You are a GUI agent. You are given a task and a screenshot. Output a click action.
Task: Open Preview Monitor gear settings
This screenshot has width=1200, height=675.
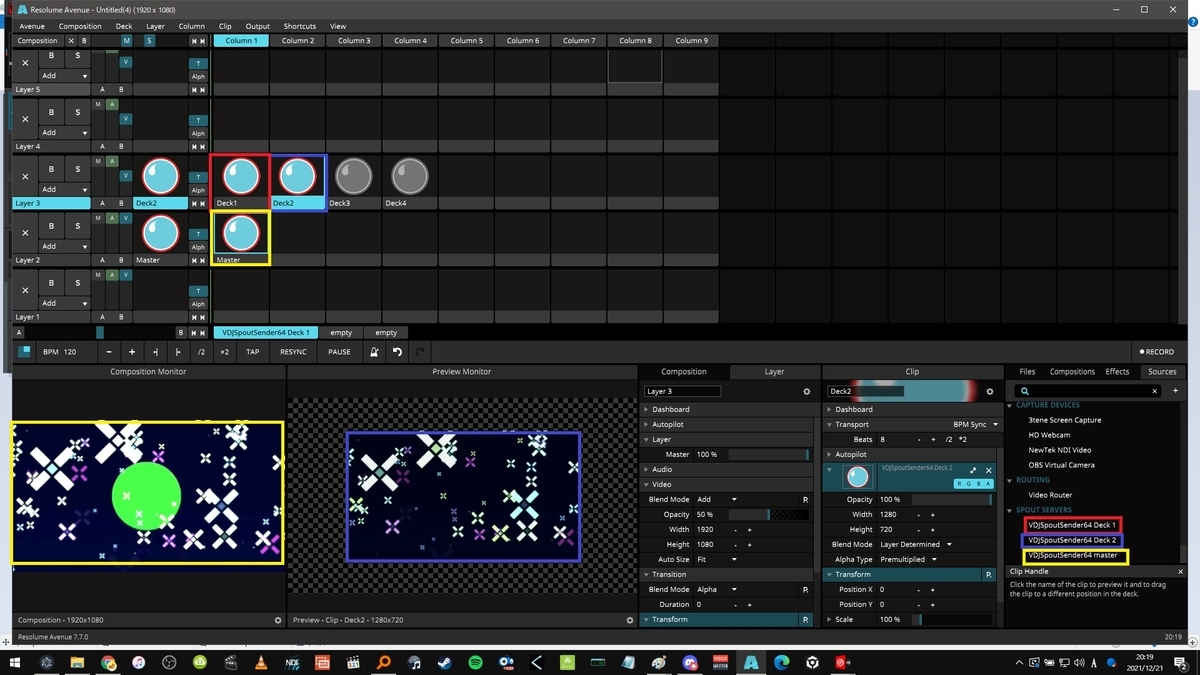[x=630, y=620]
